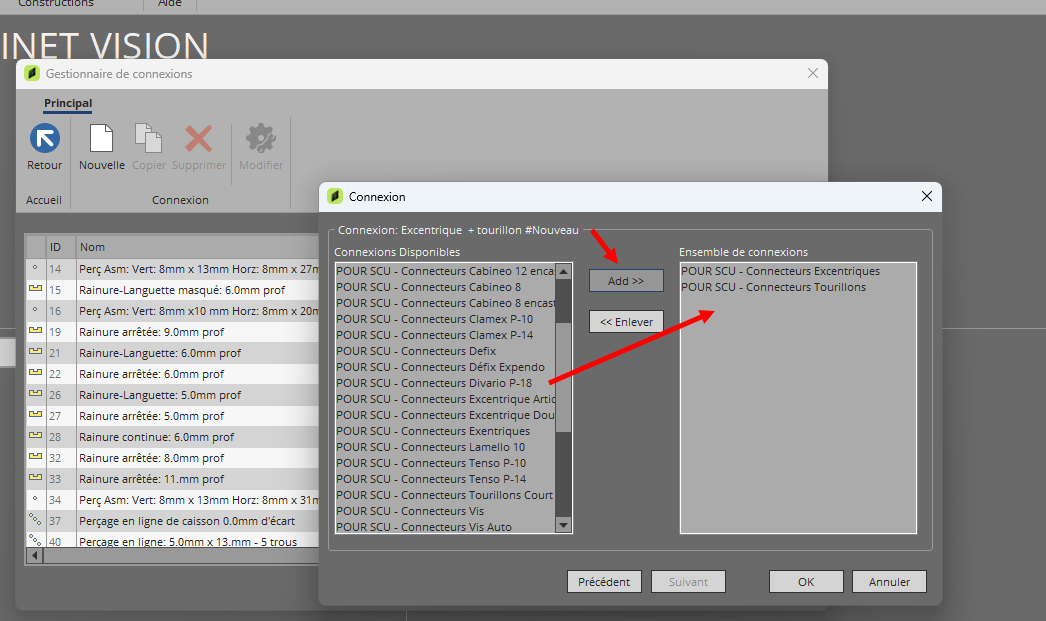Viewport: 1046px width, 621px height.
Task: Click the Suivant button
Action: coord(688,582)
